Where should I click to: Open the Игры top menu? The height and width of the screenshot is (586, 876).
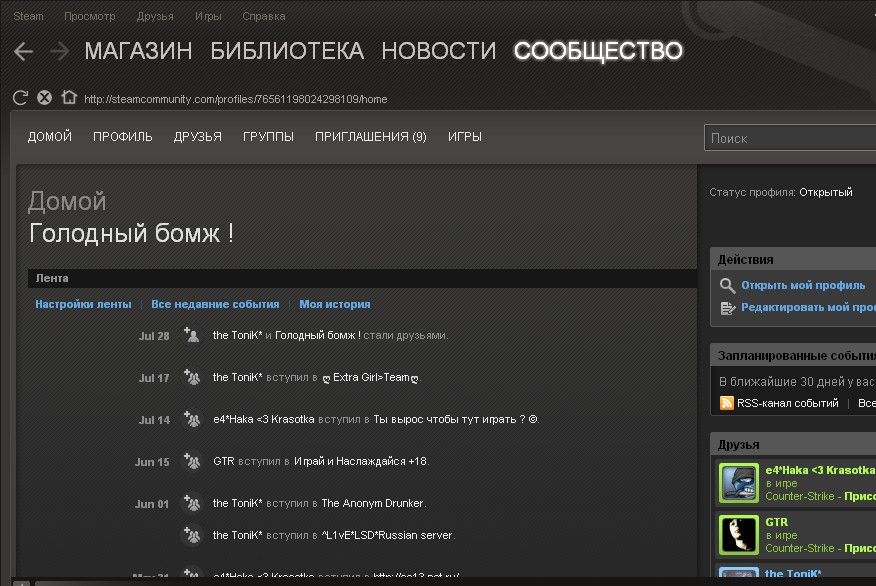[x=208, y=16]
